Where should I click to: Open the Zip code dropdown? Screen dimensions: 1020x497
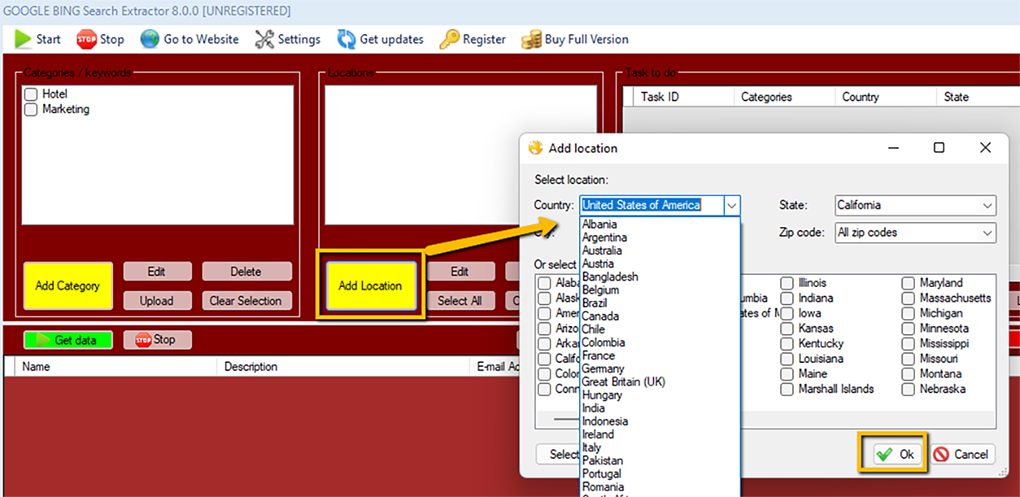(915, 233)
